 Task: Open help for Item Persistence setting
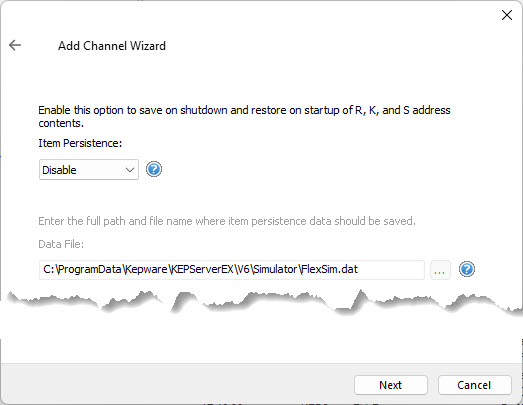coord(154,169)
